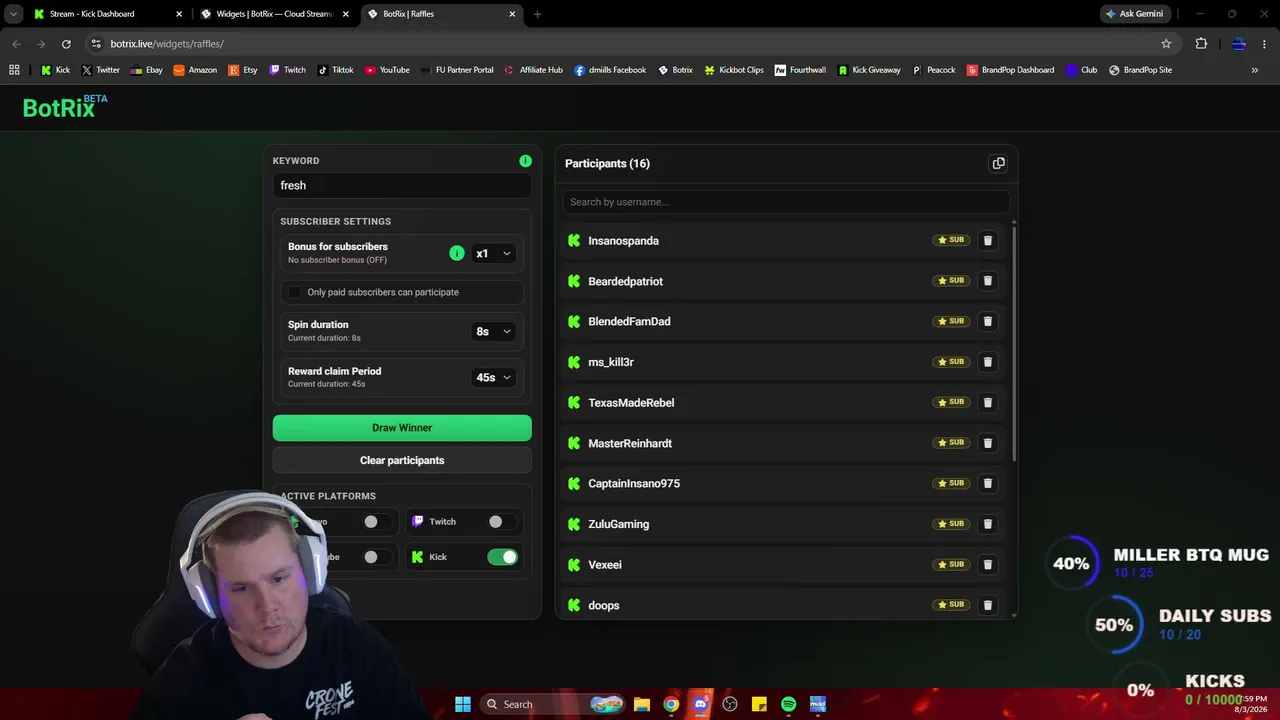1280x720 pixels.
Task: Enable only paid subscribers can participate
Action: [294, 292]
